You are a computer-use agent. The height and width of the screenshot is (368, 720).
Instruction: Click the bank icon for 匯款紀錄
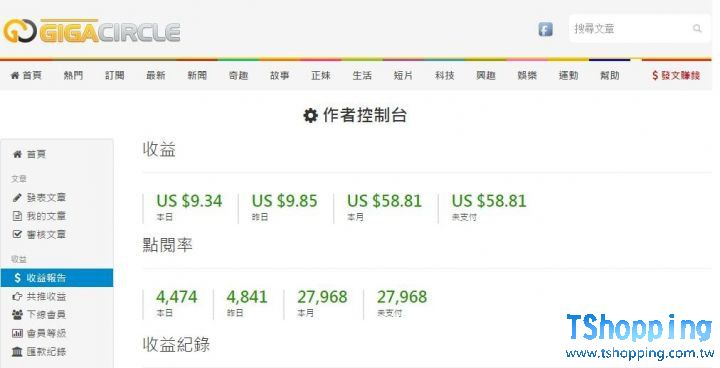click(x=17, y=351)
